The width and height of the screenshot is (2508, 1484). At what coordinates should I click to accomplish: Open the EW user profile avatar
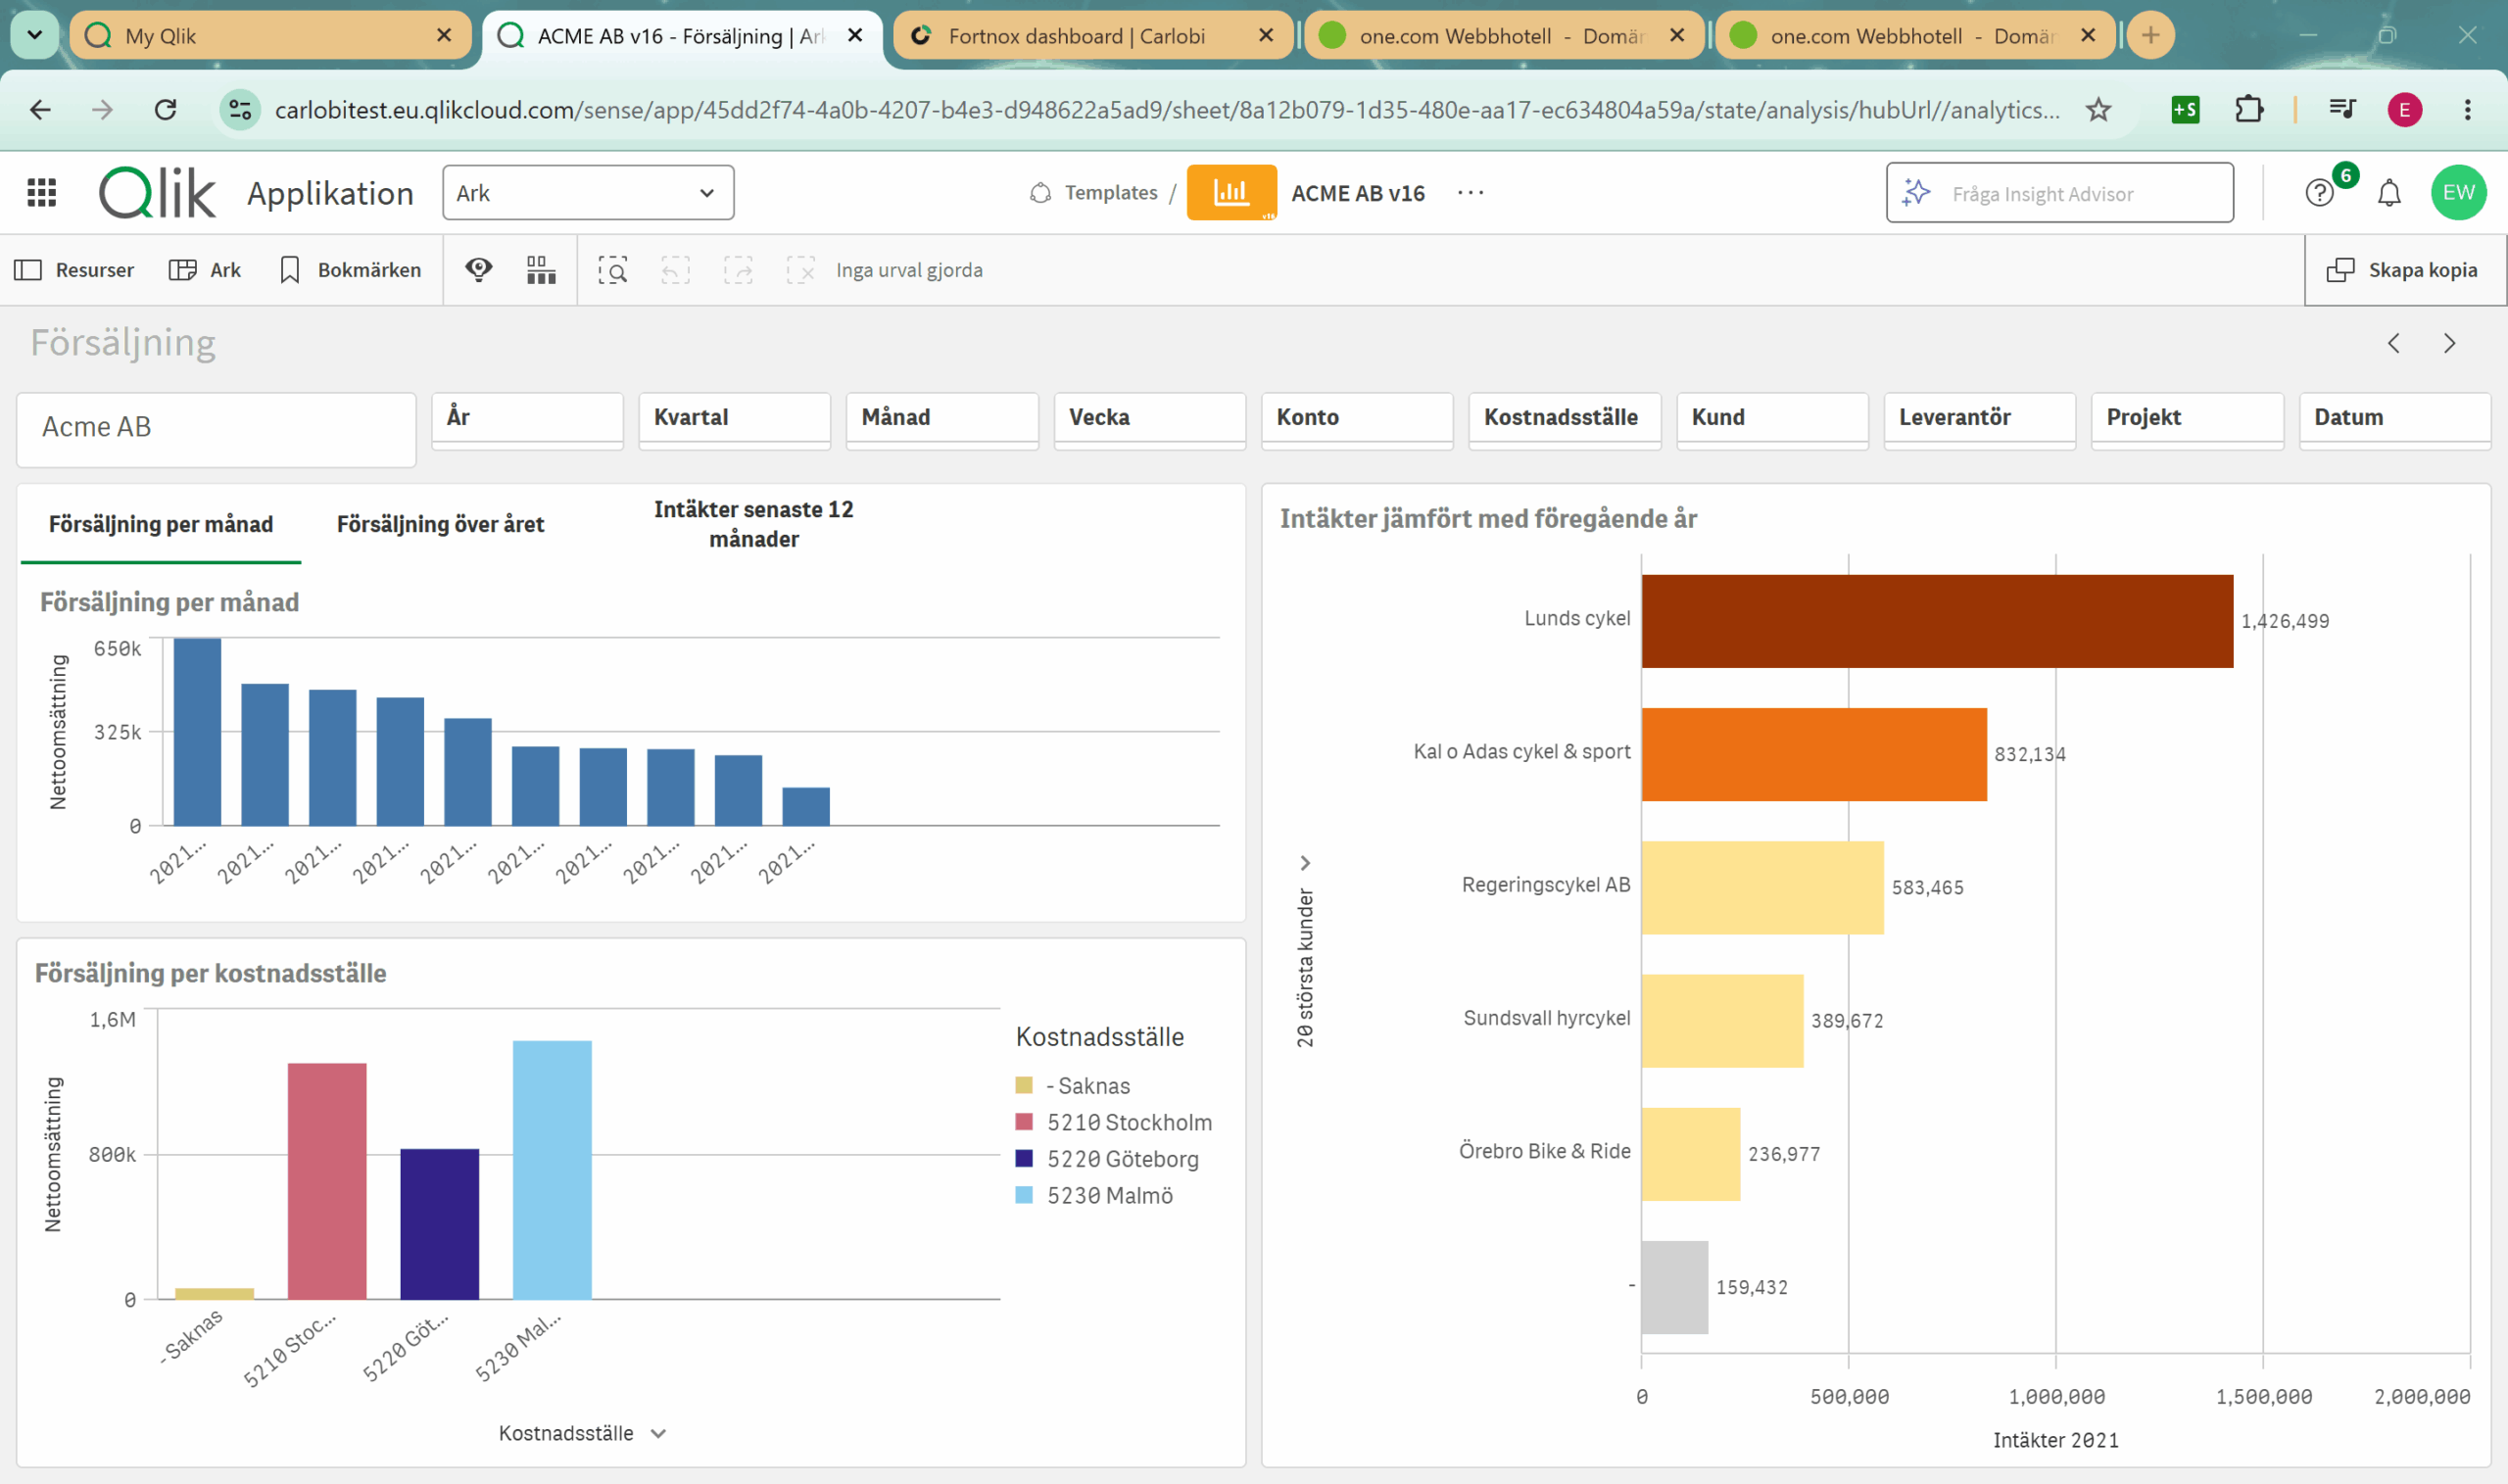click(x=2458, y=192)
